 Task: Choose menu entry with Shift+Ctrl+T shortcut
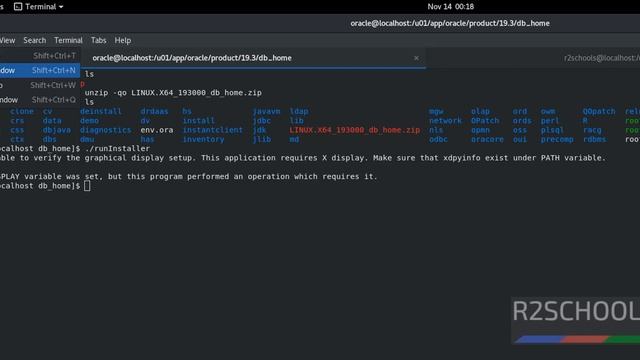coord(40,56)
